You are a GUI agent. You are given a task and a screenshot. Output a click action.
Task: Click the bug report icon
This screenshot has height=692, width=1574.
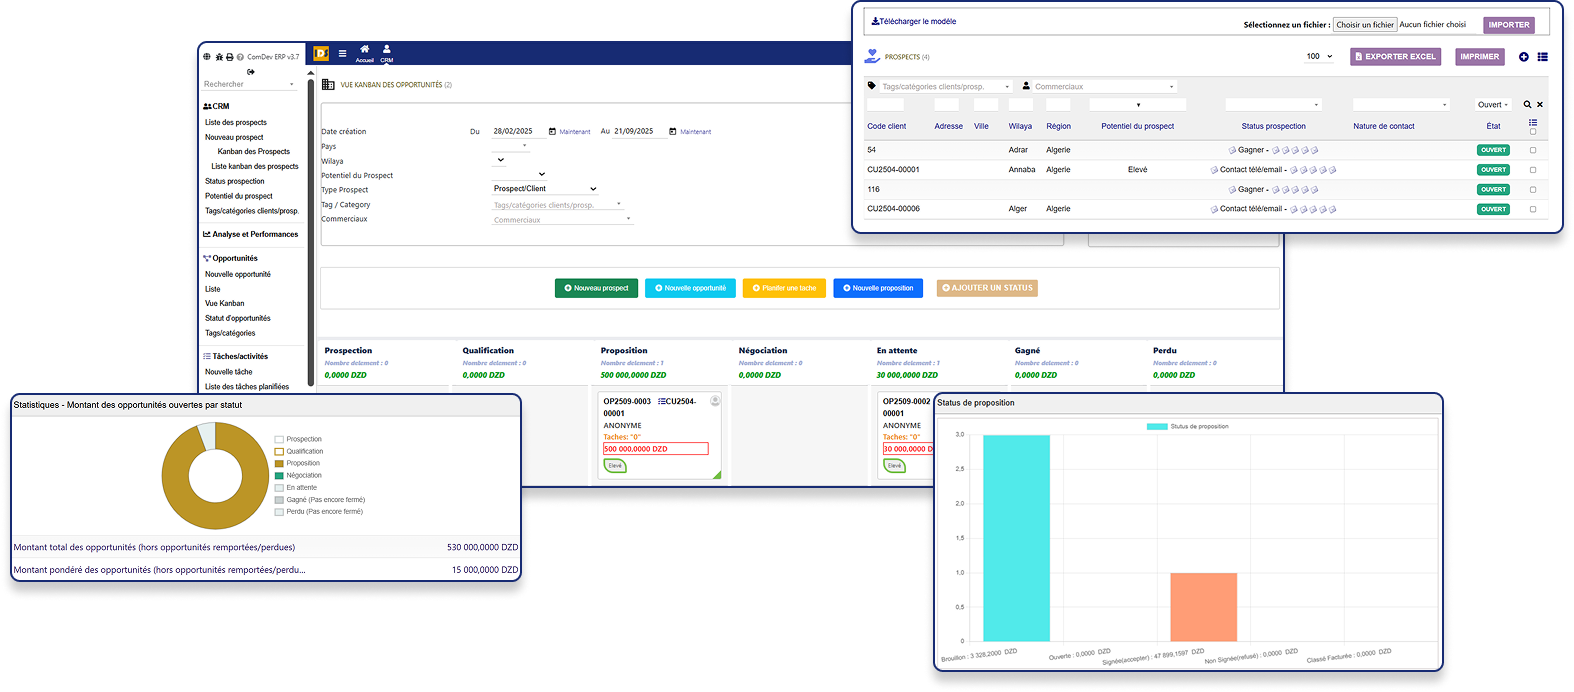[x=219, y=57]
